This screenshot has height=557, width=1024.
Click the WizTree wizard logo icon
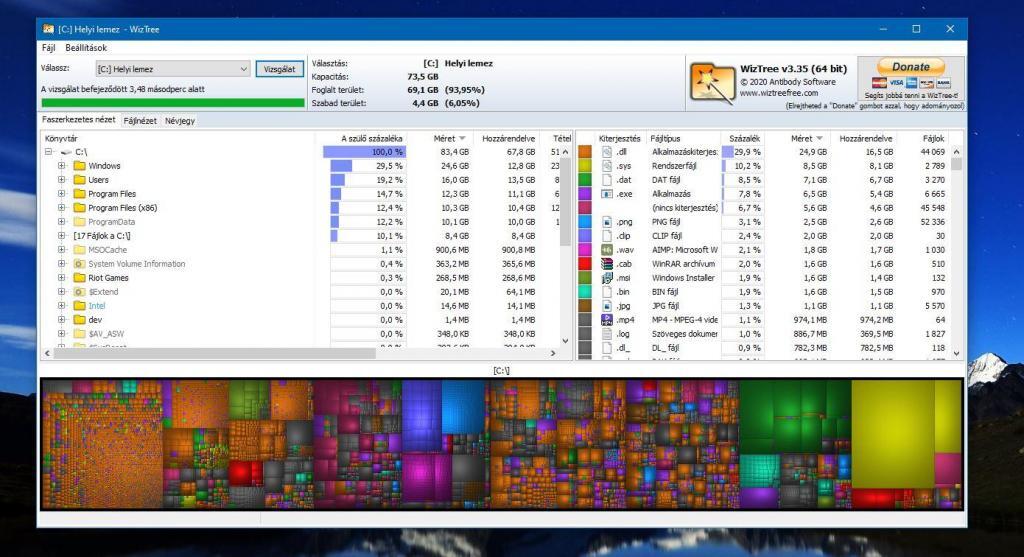pos(712,81)
